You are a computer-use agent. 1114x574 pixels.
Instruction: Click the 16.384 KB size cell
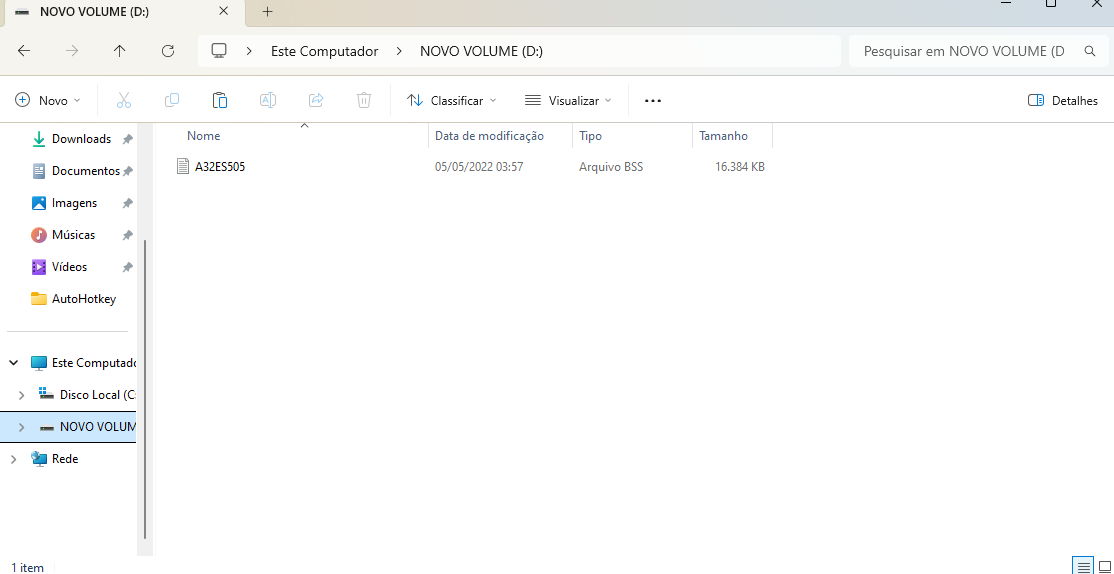740,167
